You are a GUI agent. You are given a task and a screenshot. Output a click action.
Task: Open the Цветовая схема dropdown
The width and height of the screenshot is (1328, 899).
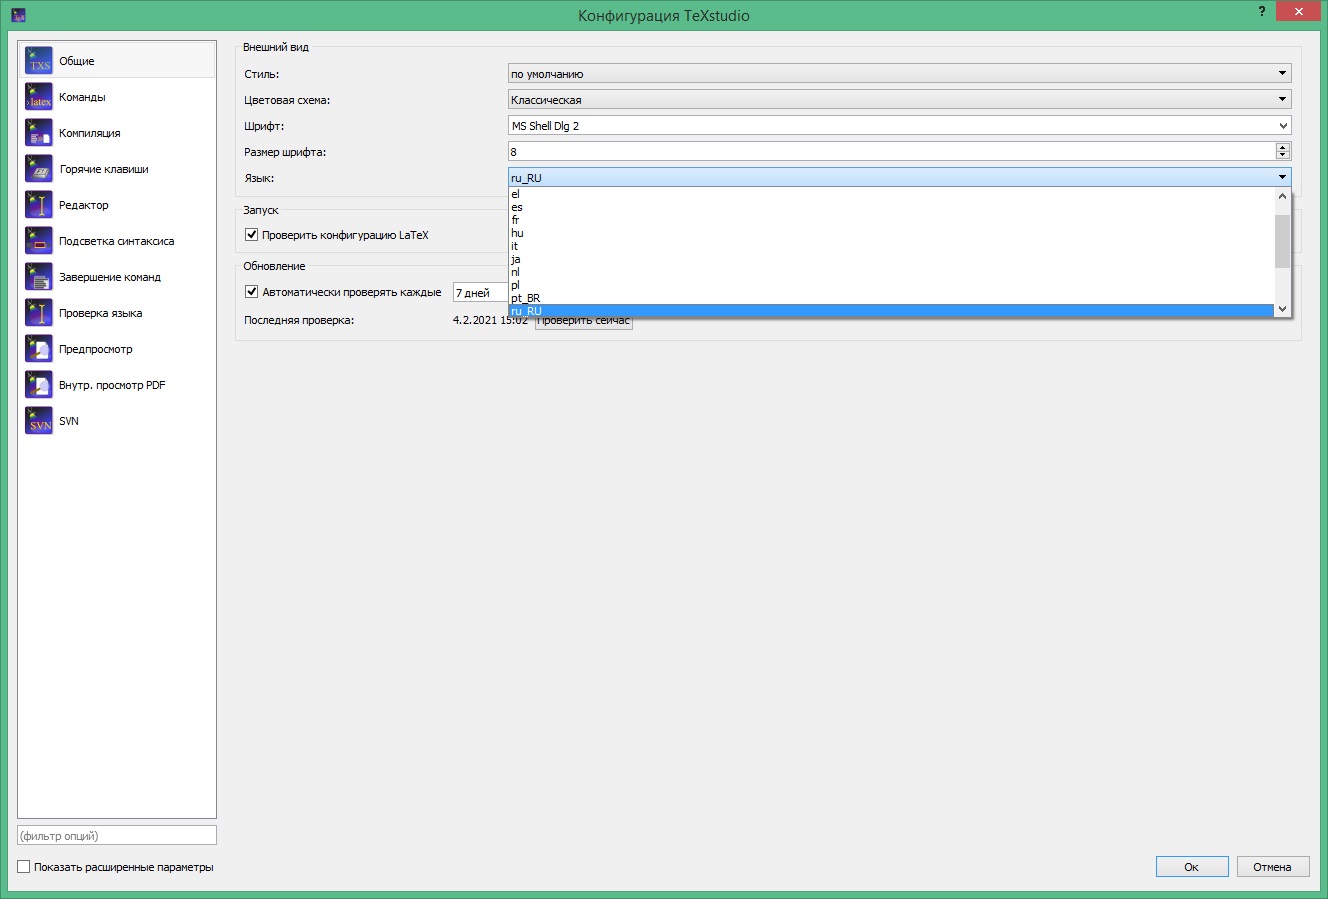pos(900,100)
